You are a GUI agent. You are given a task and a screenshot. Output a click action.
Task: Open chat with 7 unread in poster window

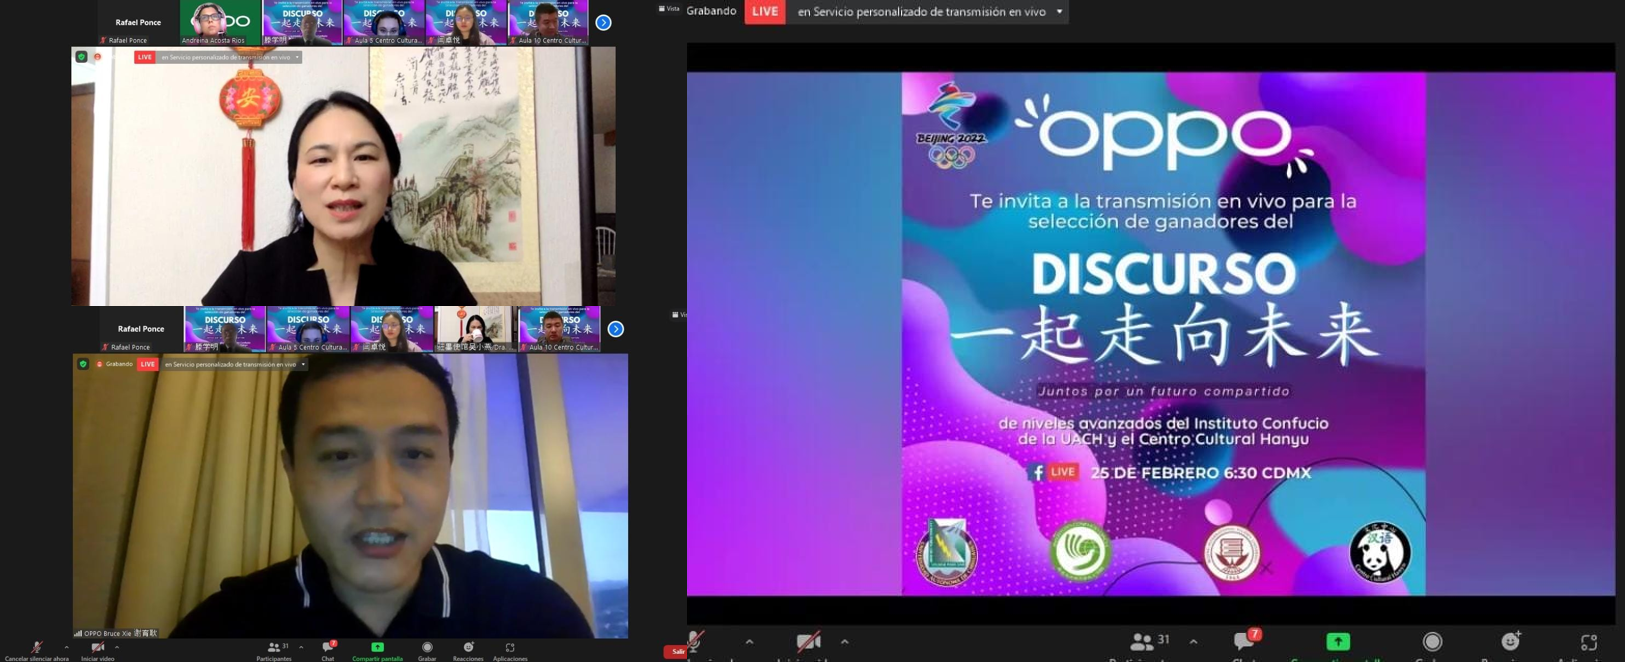[1246, 642]
